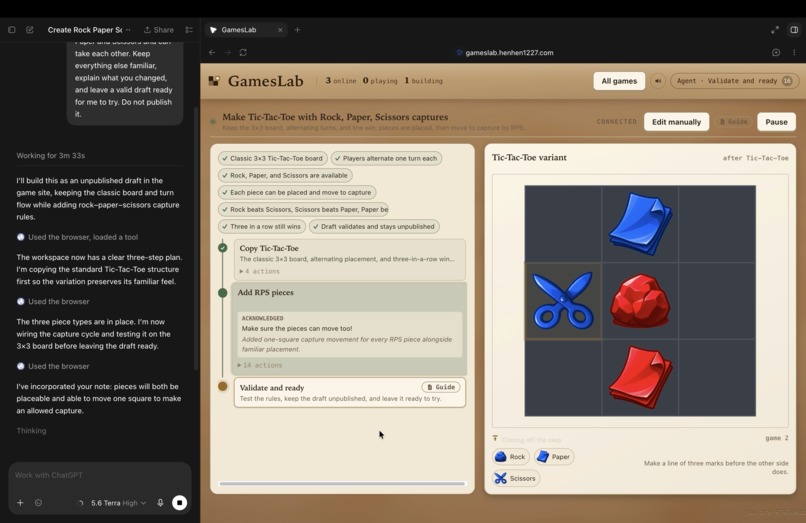Screen dimensions: 806x523
Task: Open the more options next to chat title
Action: point(128,30)
